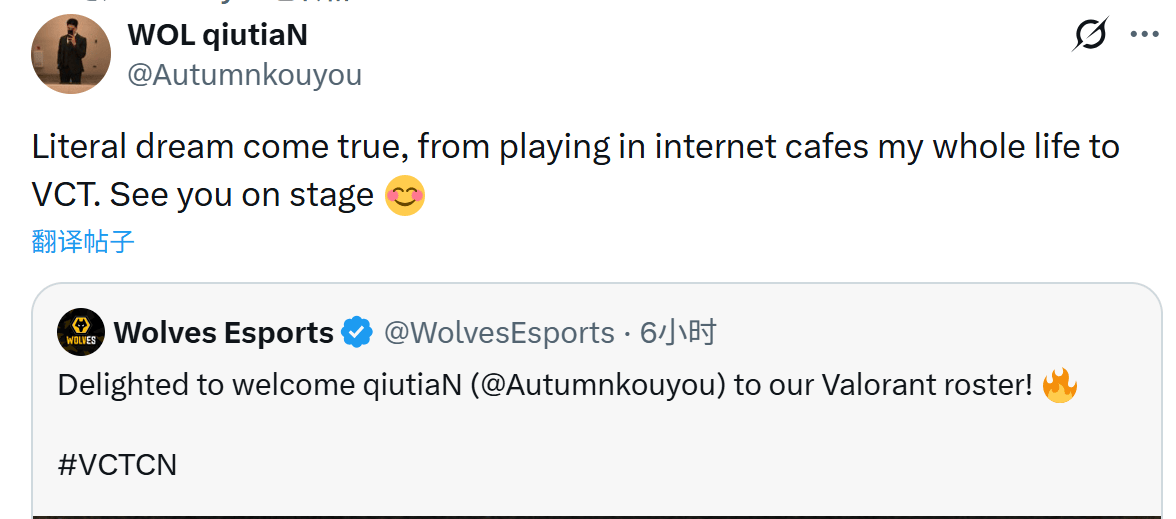Click the Grok slashed-circle icon
Image resolution: width=1176 pixels, height=519 pixels.
point(1089,35)
